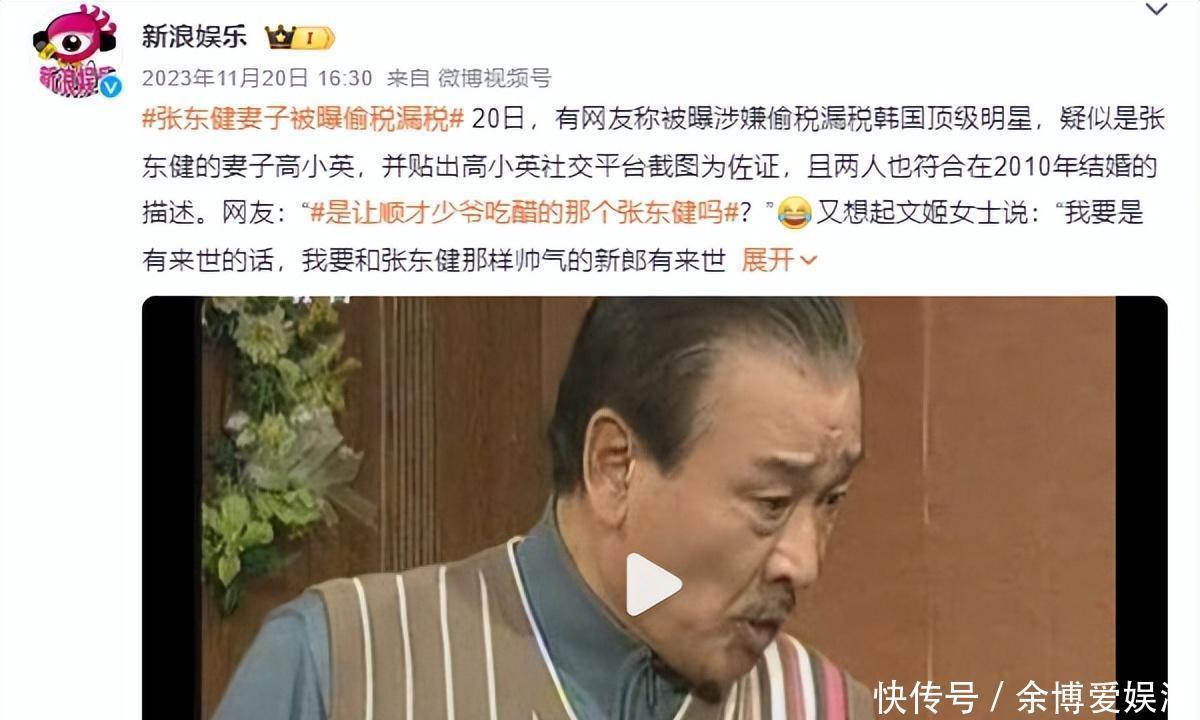Expand full post text with 展开
Screen dimensions: 1200x720
click(x=768, y=260)
